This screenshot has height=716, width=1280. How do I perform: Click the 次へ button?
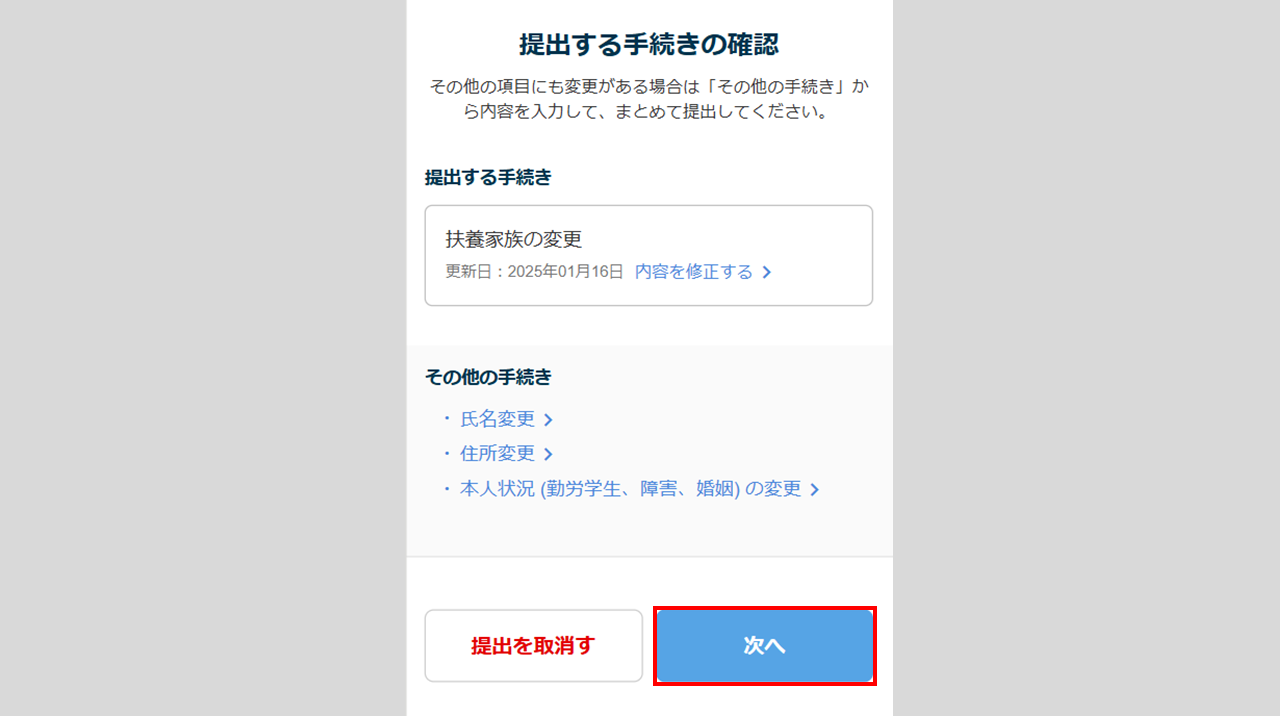click(764, 646)
